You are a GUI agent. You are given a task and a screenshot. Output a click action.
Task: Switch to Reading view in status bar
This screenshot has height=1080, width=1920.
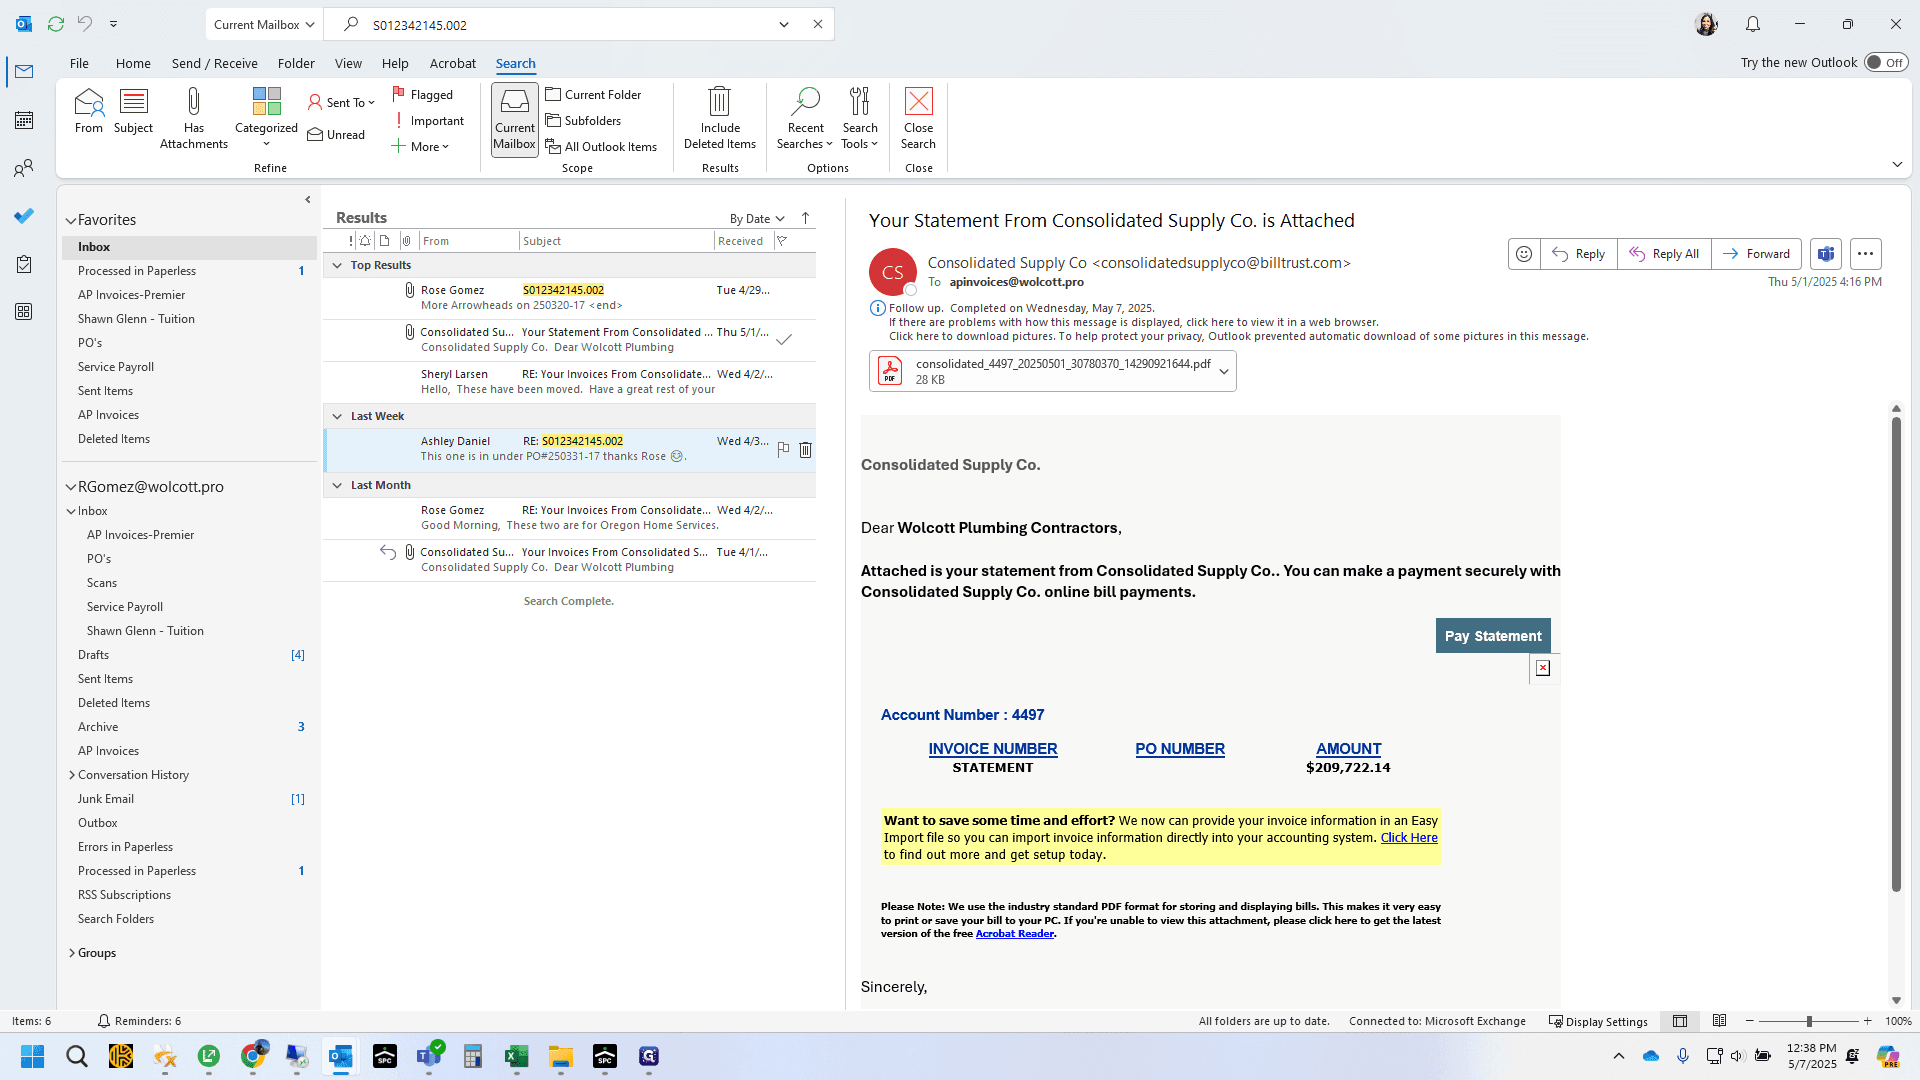coord(1720,1021)
